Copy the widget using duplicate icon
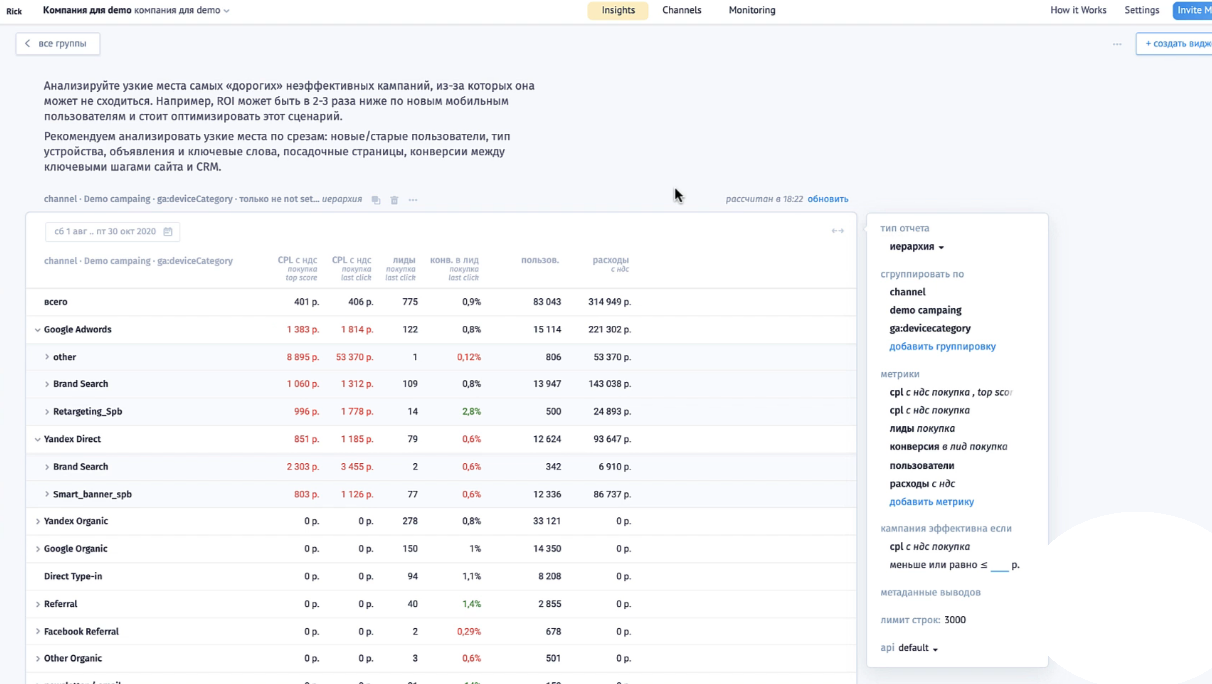Viewport: 1212px width, 684px height. [376, 200]
